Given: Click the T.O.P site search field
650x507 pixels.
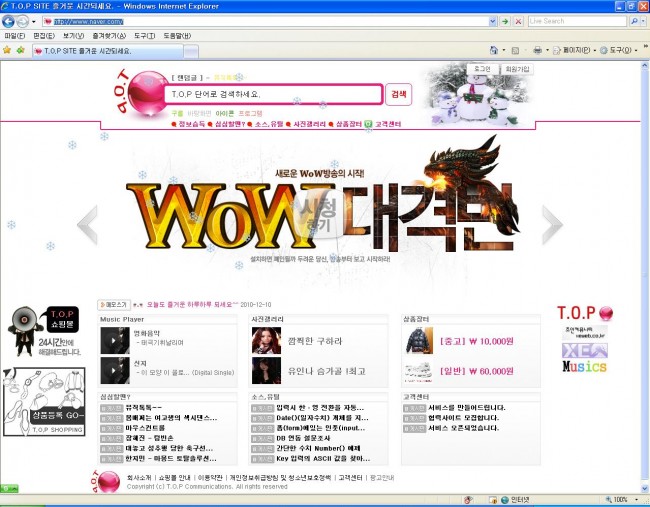Looking at the screenshot, I should (273, 94).
